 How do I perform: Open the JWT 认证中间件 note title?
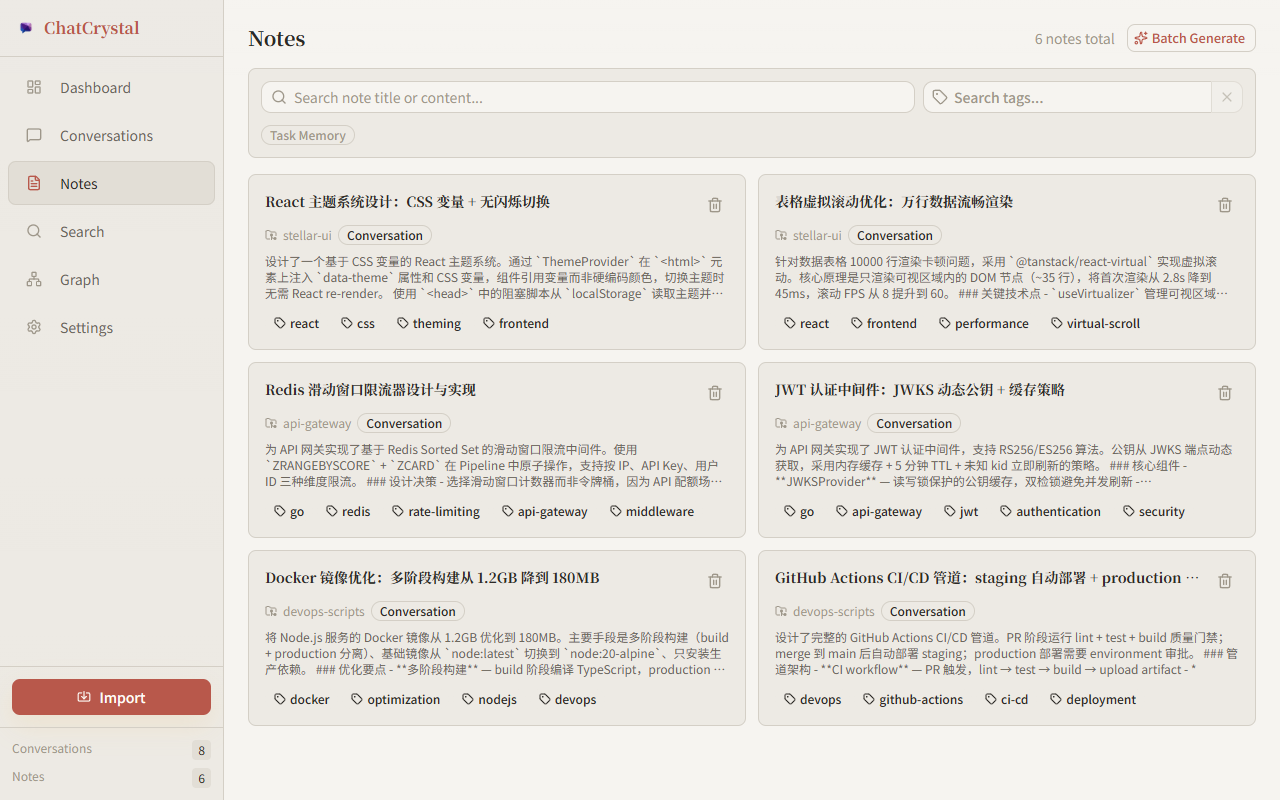coord(920,390)
